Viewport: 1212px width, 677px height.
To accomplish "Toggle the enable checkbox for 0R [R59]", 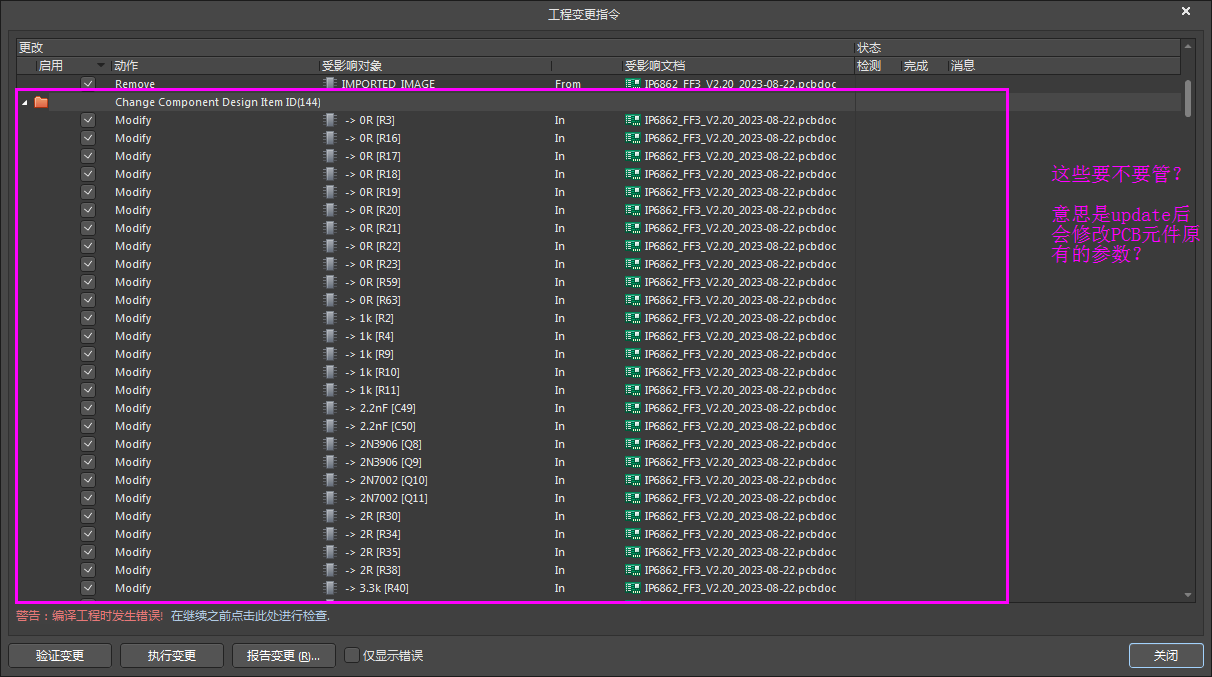I will pyautogui.click(x=88, y=282).
